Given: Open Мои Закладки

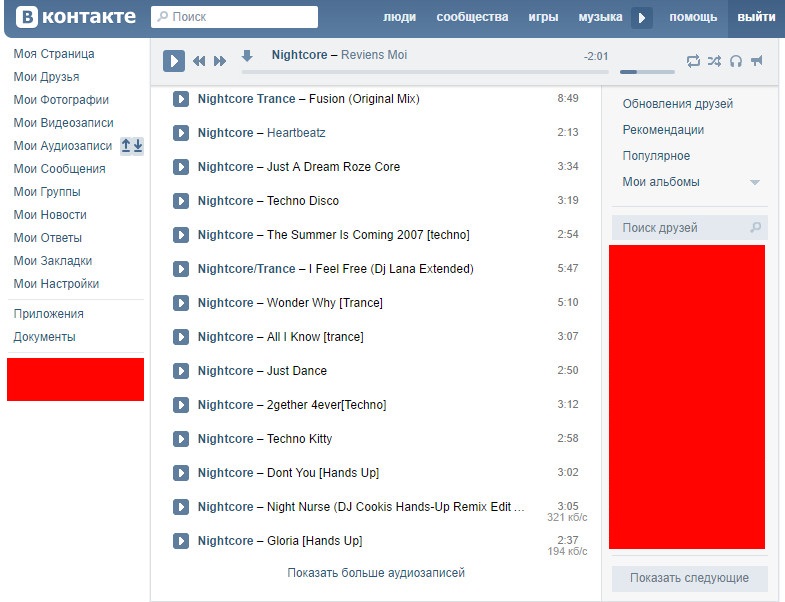Looking at the screenshot, I should 53,261.
